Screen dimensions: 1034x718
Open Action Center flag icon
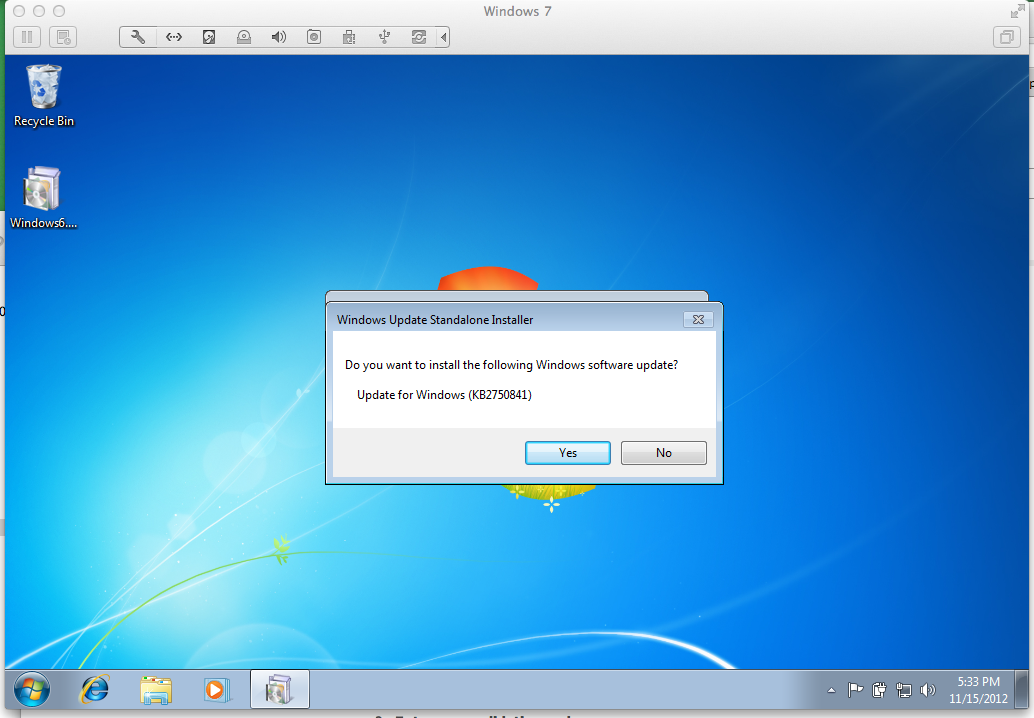855,690
